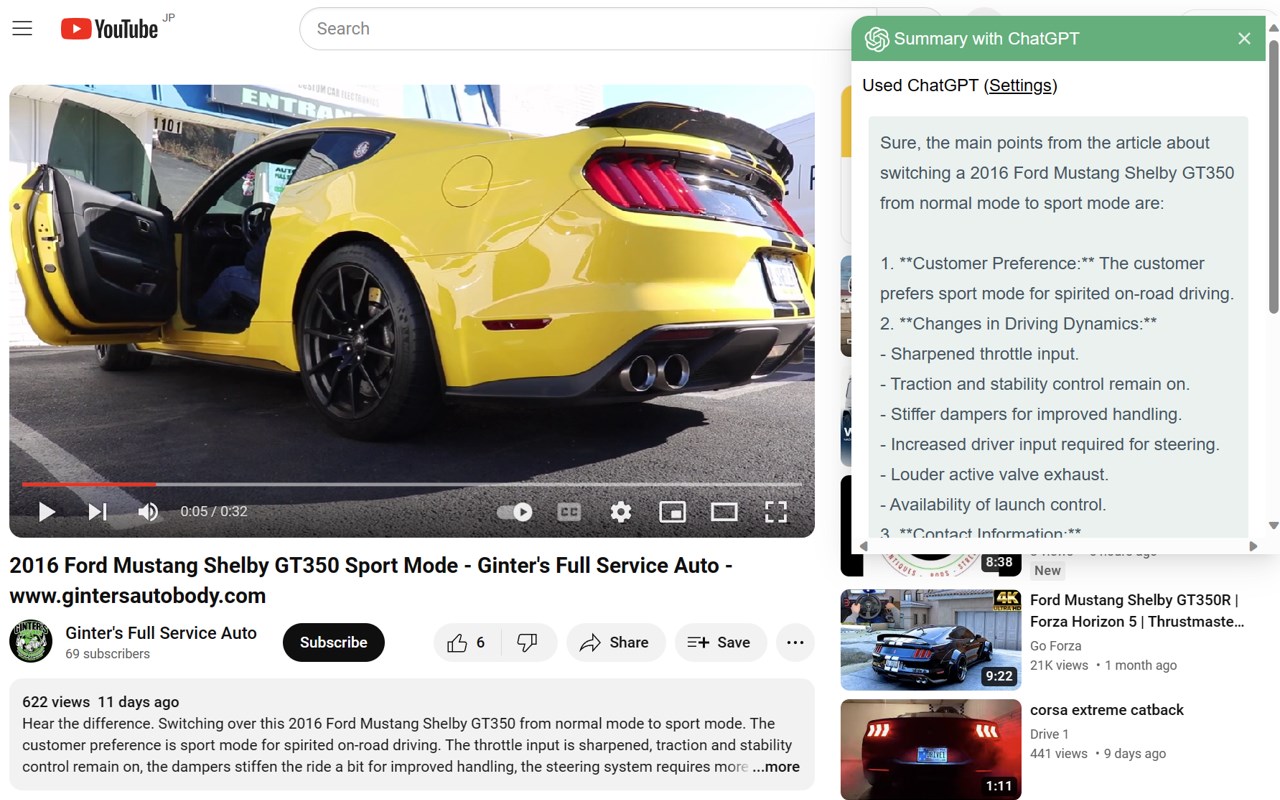Viewport: 1280px width, 800px height.
Task: Skip to the next video
Action: click(x=97, y=512)
